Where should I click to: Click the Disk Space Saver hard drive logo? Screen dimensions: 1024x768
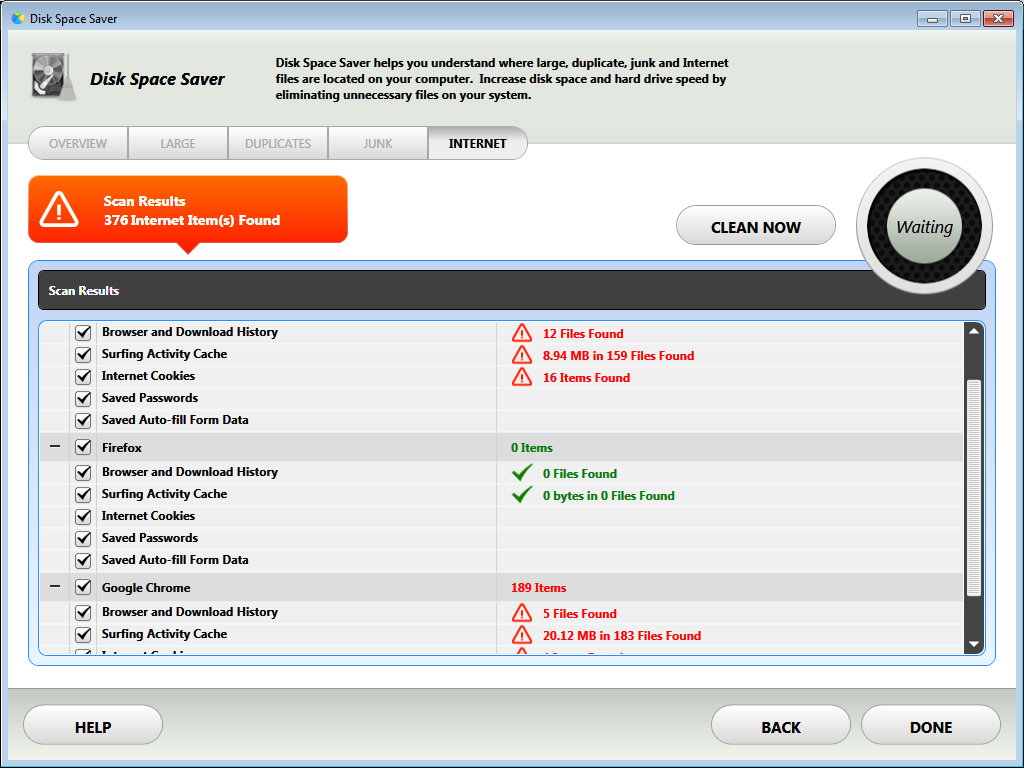[52, 78]
